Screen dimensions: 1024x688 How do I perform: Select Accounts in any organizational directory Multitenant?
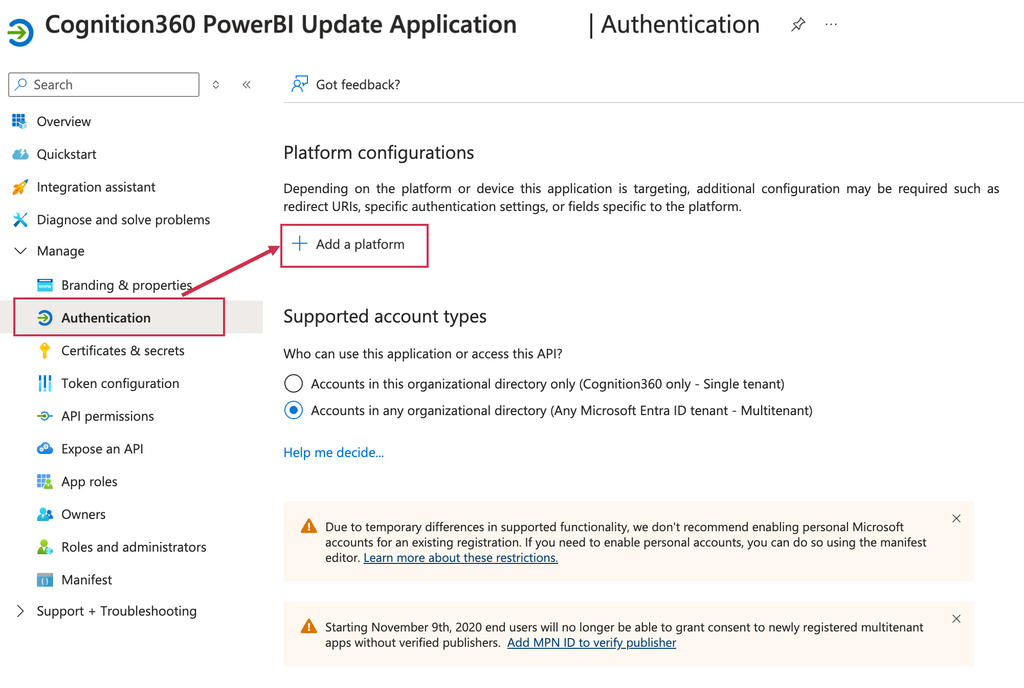[x=293, y=410]
